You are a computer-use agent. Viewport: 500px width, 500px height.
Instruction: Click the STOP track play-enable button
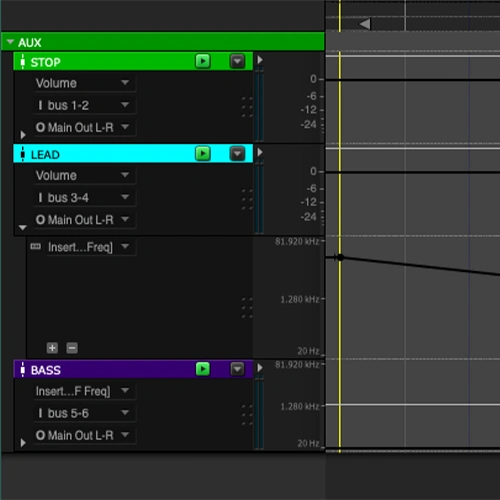203,61
